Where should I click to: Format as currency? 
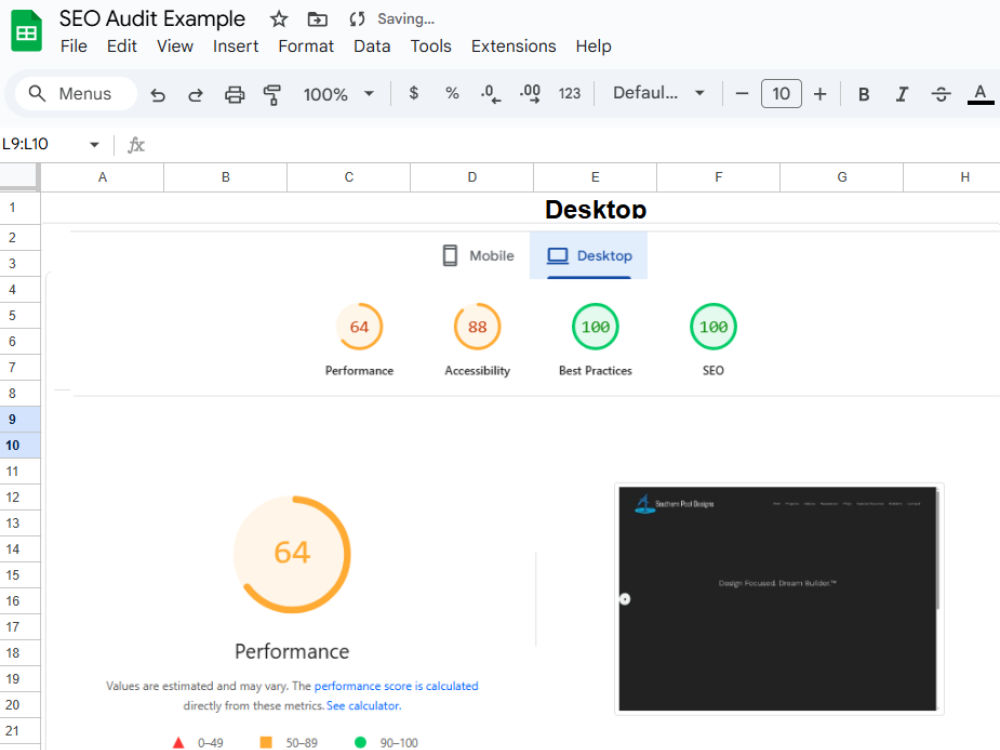(x=414, y=93)
